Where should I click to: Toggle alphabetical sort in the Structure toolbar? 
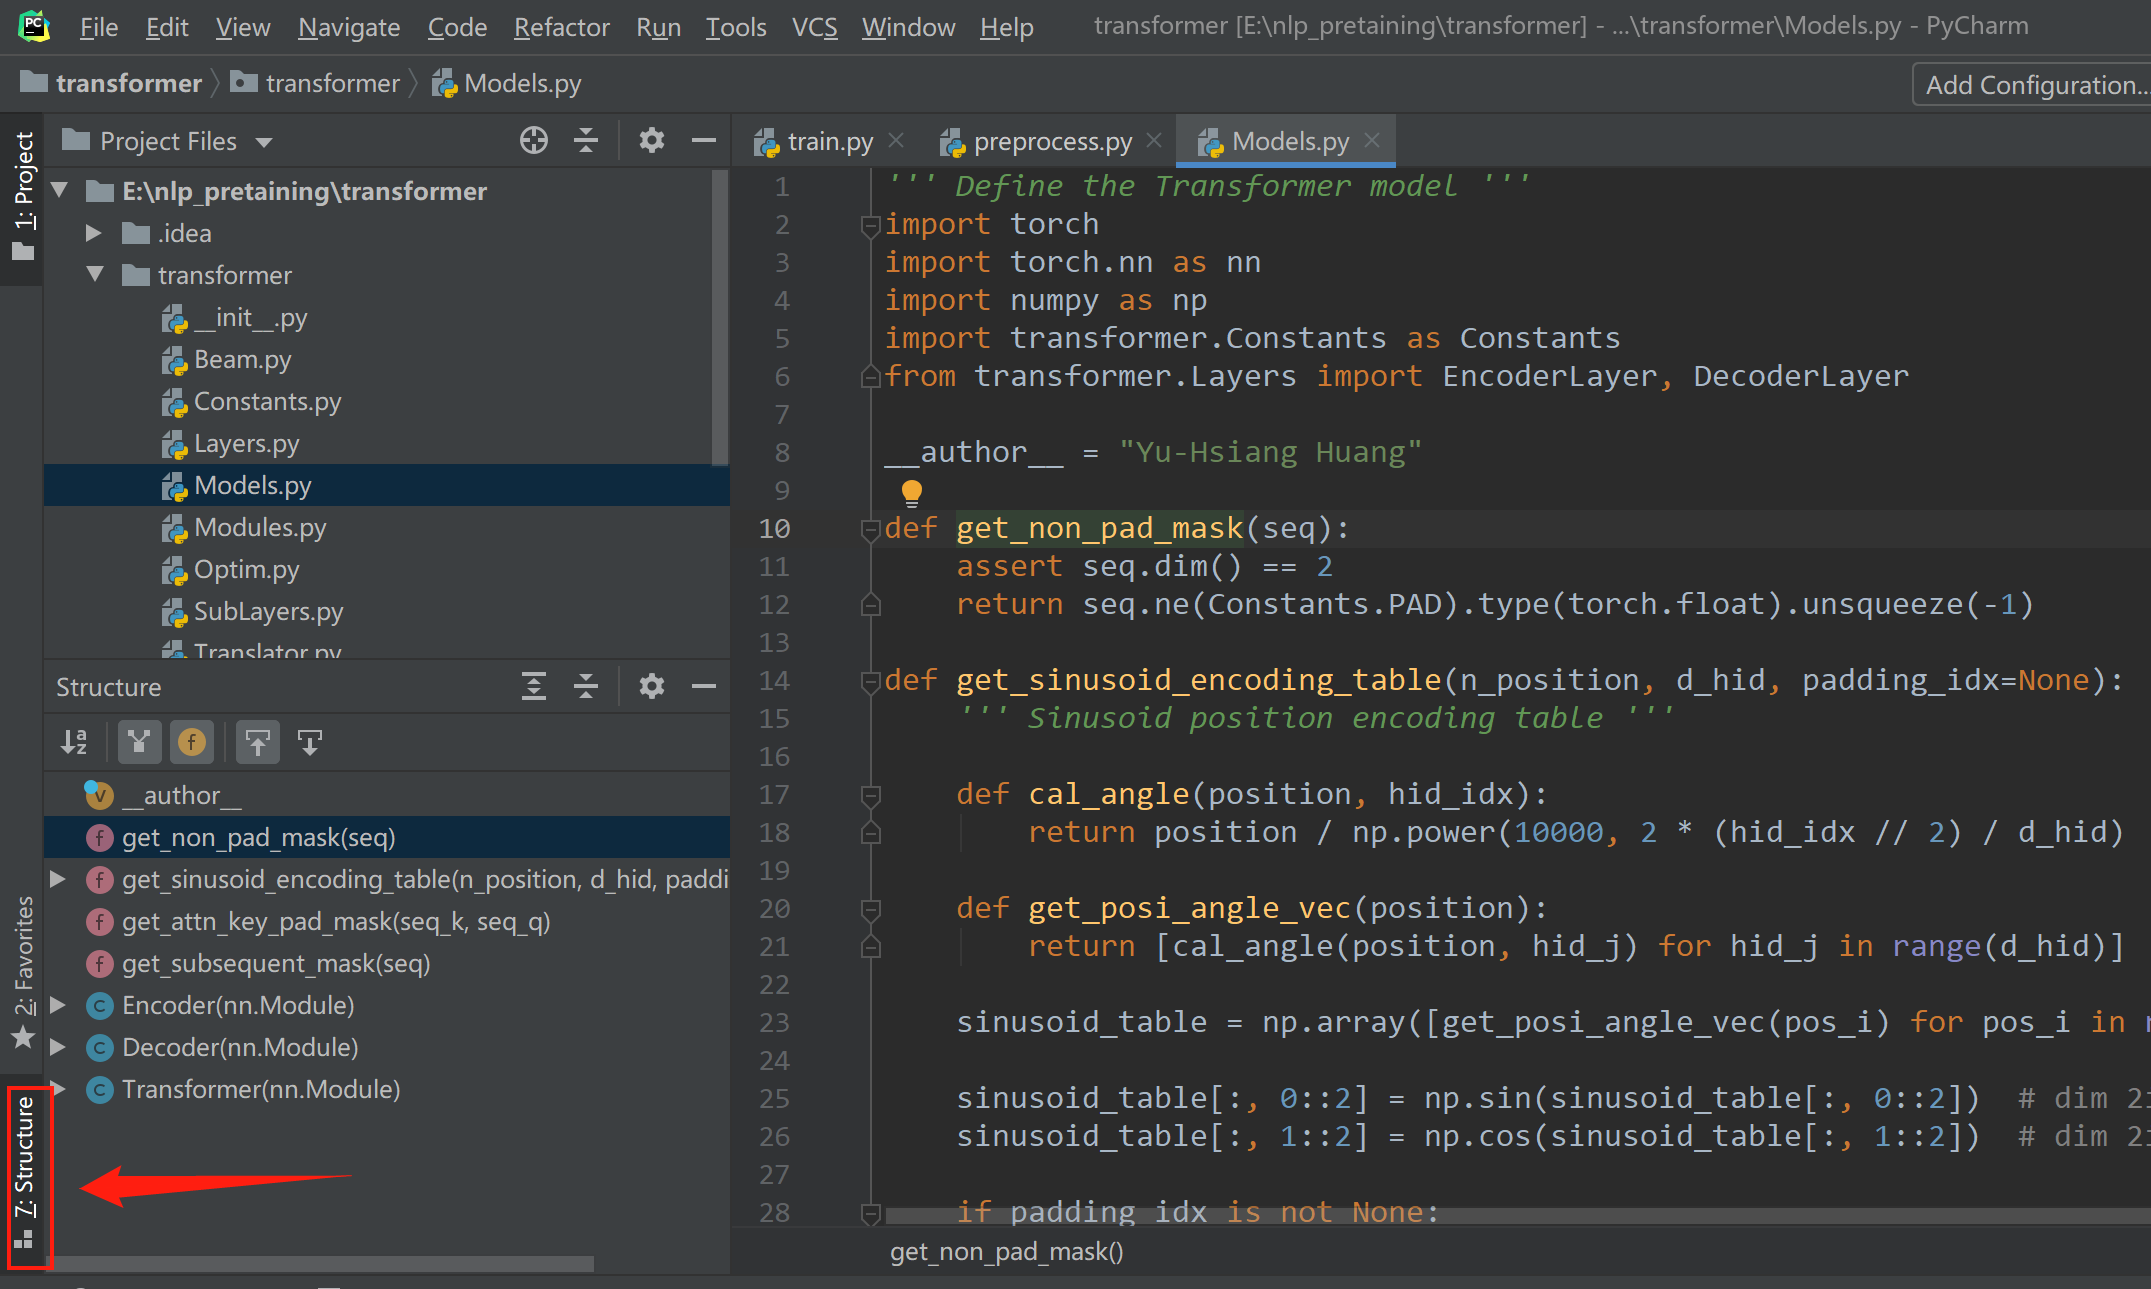point(74,742)
